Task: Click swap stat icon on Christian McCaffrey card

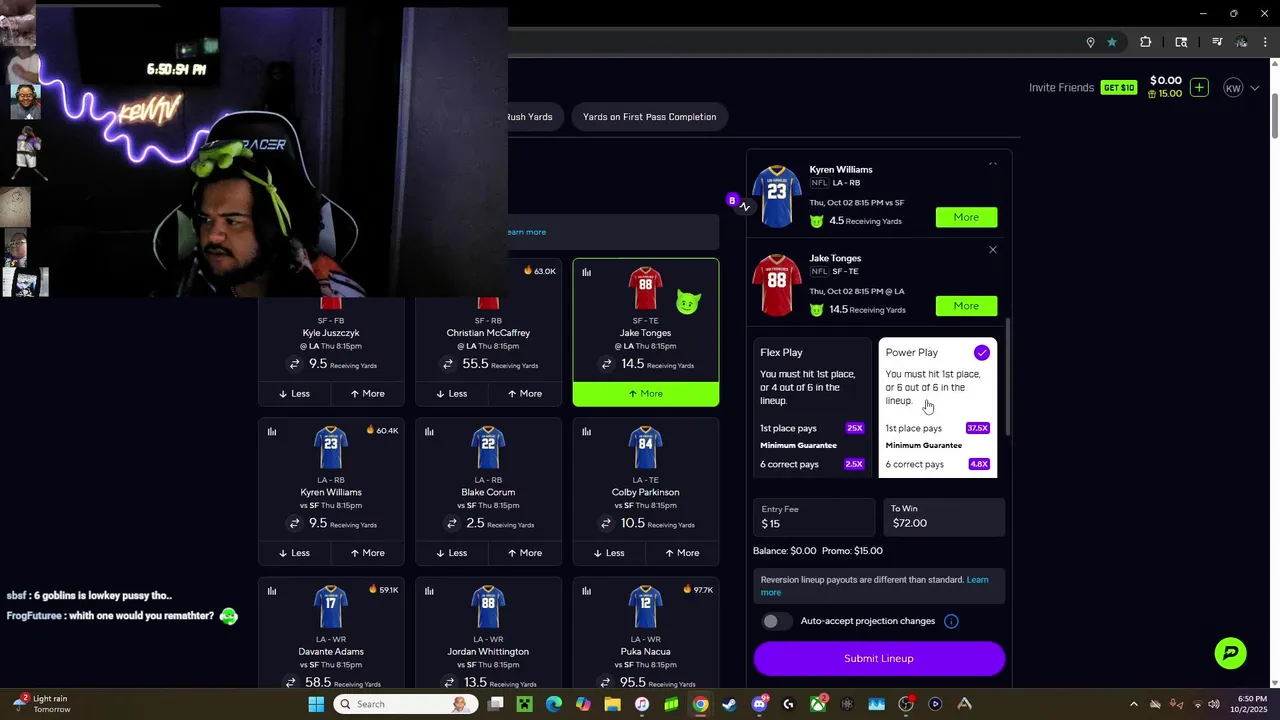Action: [447, 364]
